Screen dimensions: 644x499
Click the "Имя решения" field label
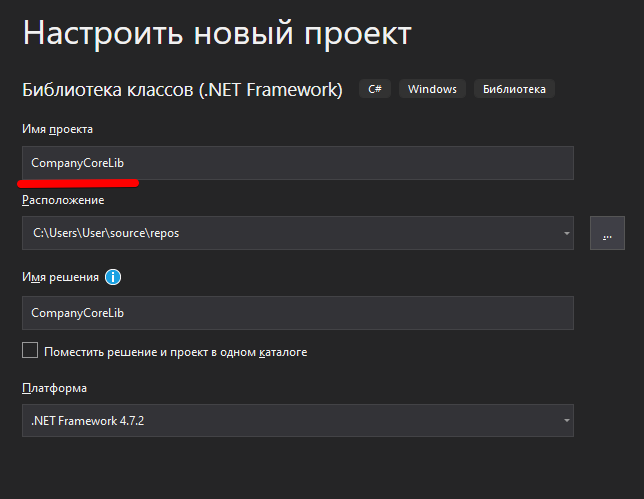(60, 277)
